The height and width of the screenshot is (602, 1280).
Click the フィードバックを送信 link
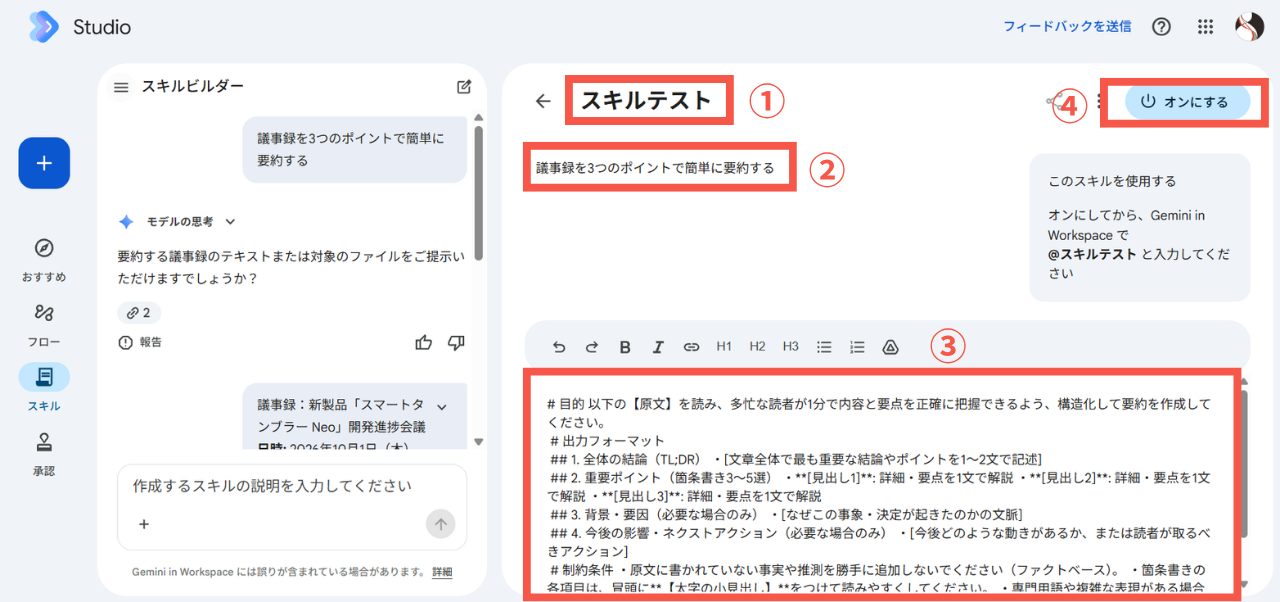[1067, 27]
